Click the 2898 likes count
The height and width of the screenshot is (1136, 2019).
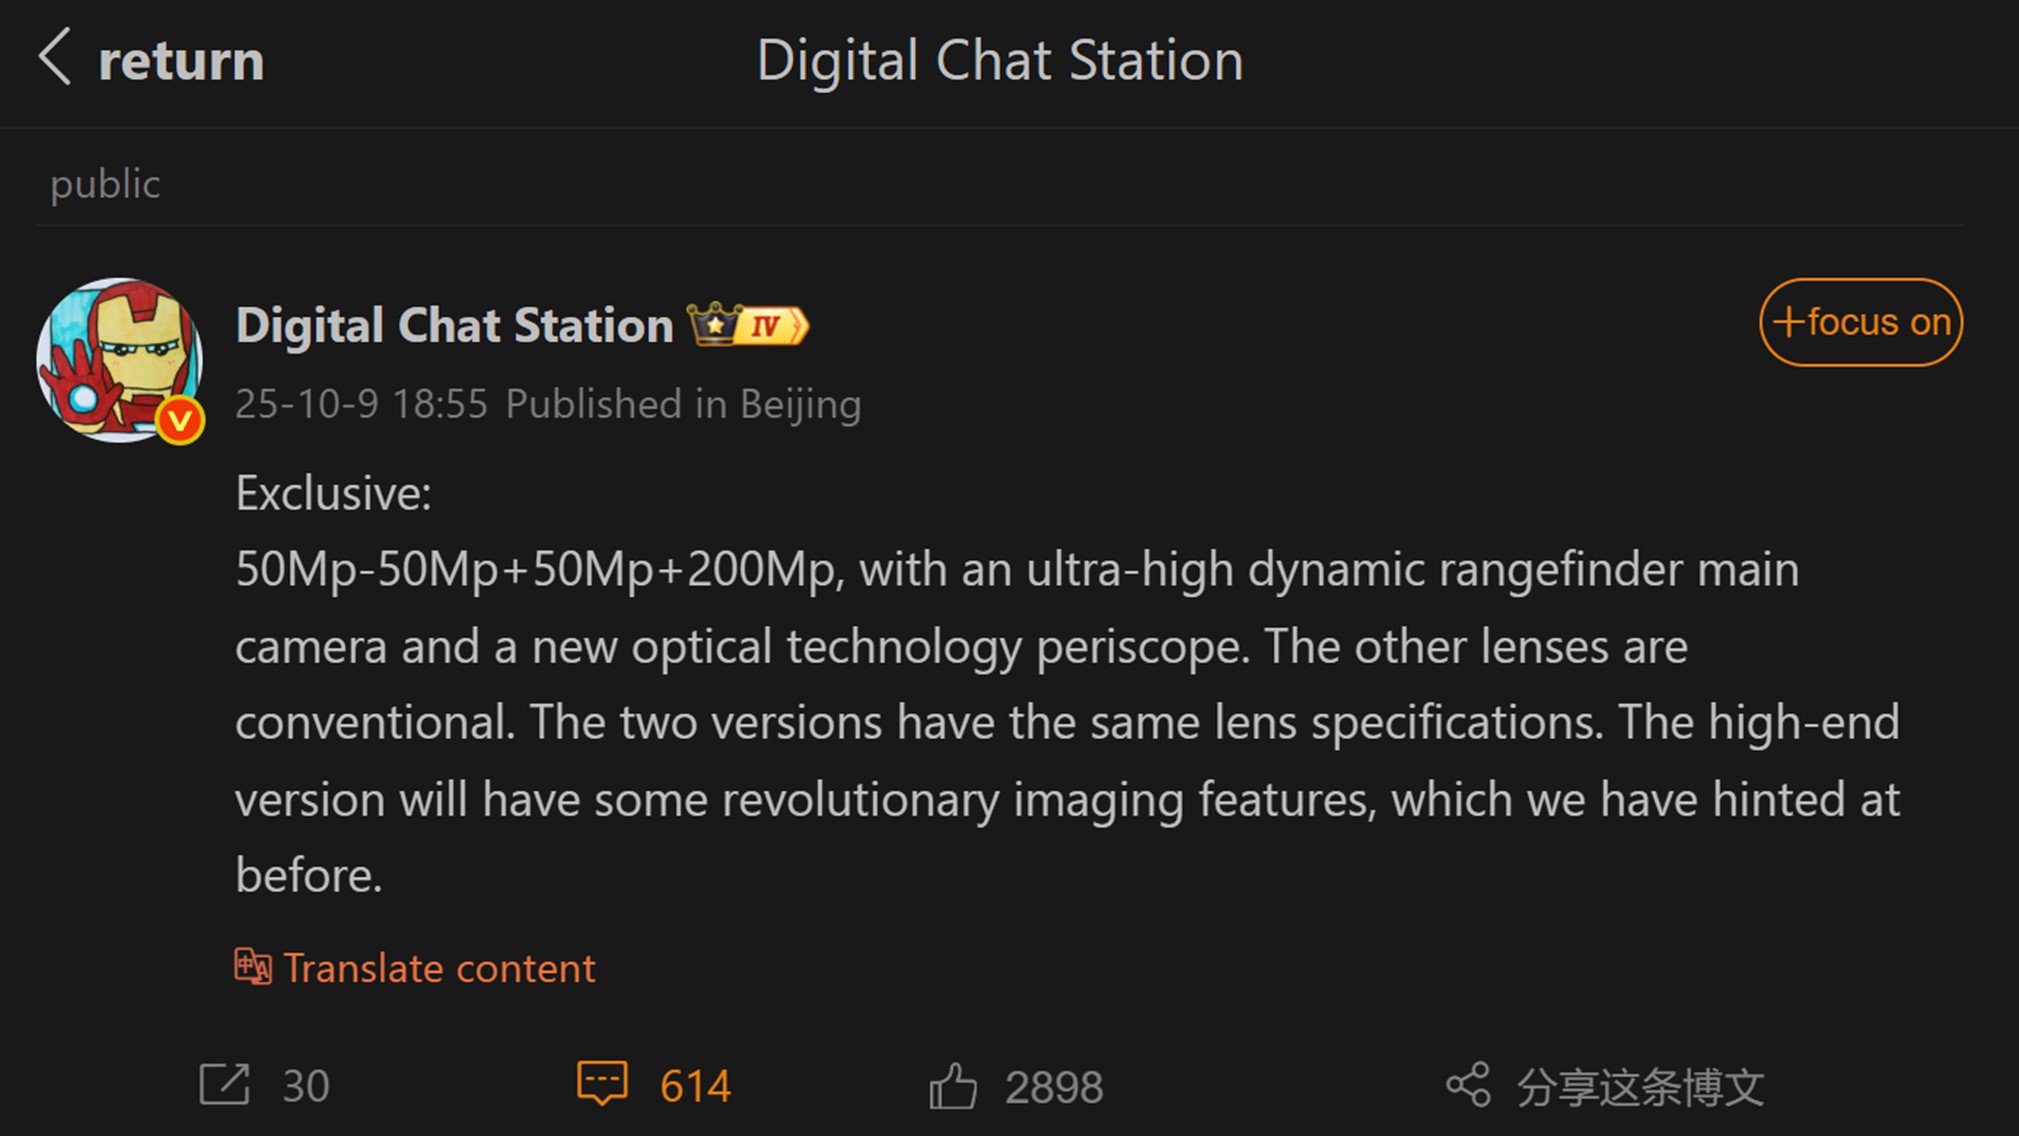[x=1054, y=1087]
